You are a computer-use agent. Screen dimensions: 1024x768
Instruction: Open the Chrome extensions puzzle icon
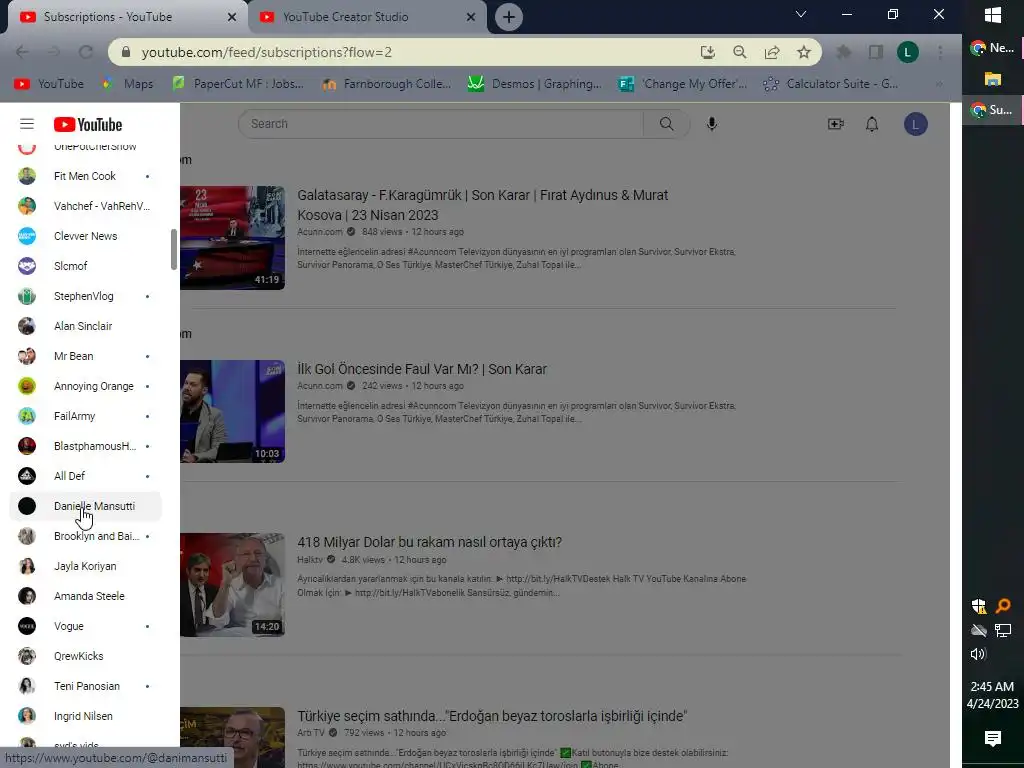pyautogui.click(x=844, y=52)
